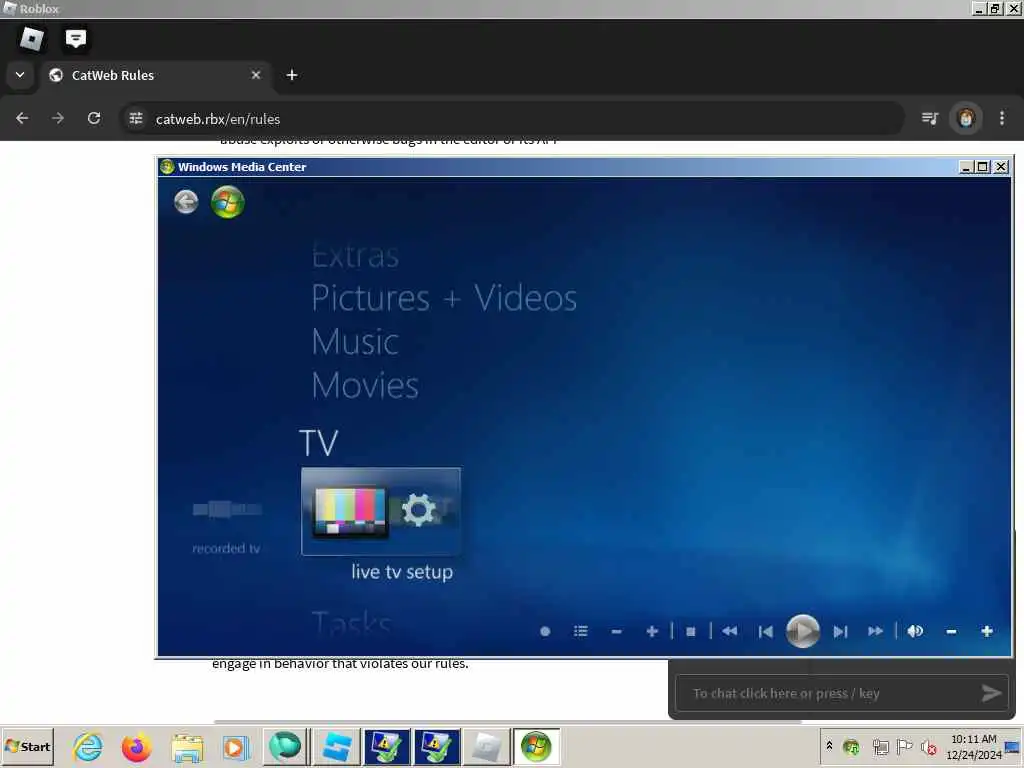The image size is (1024, 768).
Task: Click the fast forward button
Action: tap(875, 631)
